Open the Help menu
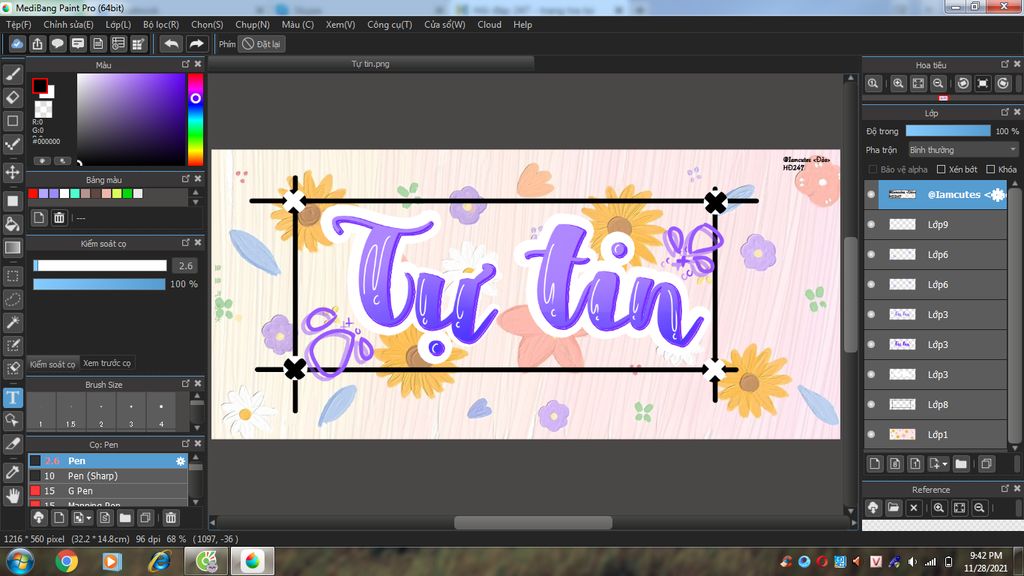1024x576 pixels. click(x=522, y=24)
